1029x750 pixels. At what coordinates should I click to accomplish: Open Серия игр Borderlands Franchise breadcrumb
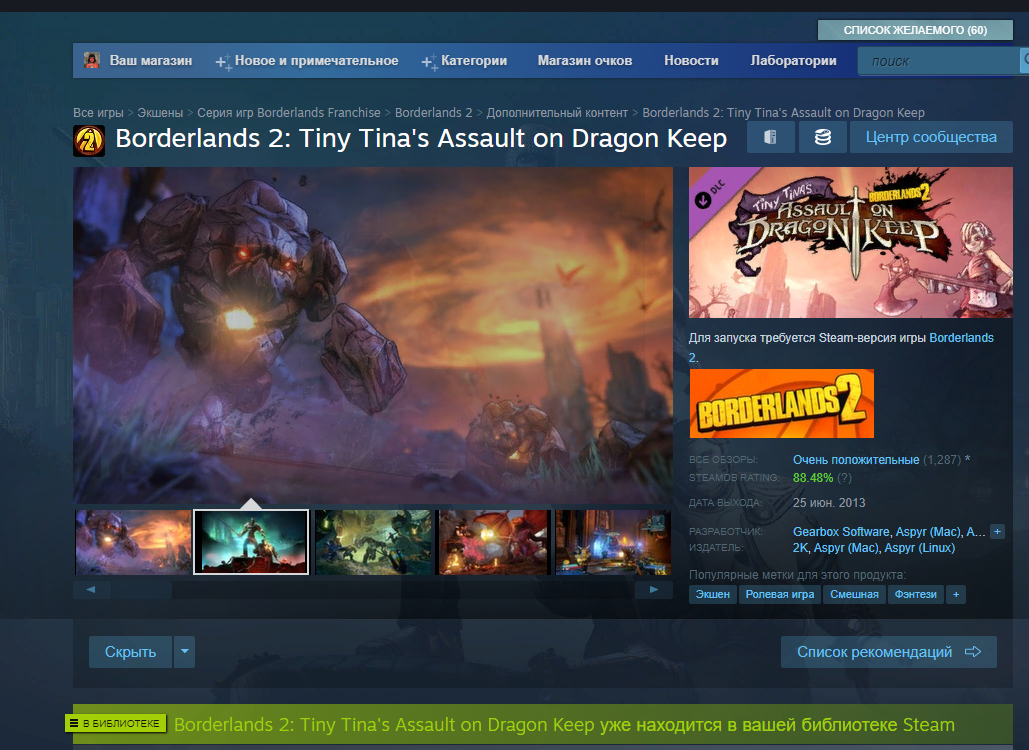pyautogui.click(x=289, y=113)
